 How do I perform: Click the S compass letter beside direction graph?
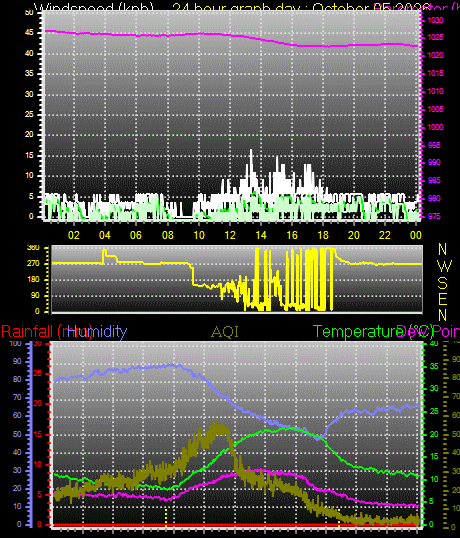click(443, 283)
